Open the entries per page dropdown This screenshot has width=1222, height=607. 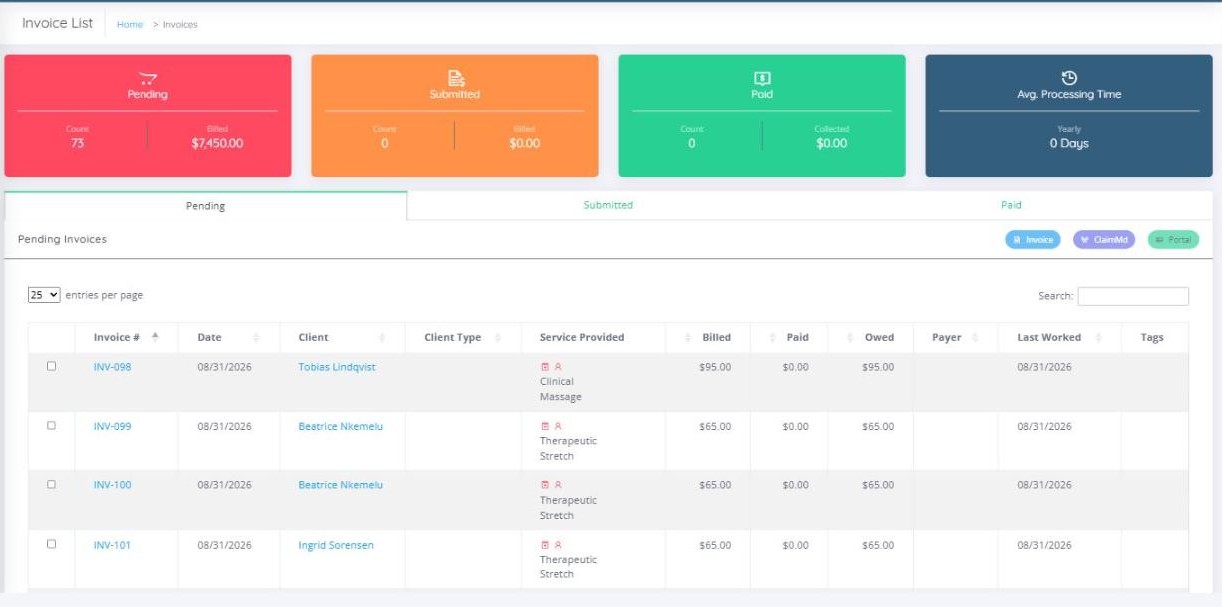point(44,295)
